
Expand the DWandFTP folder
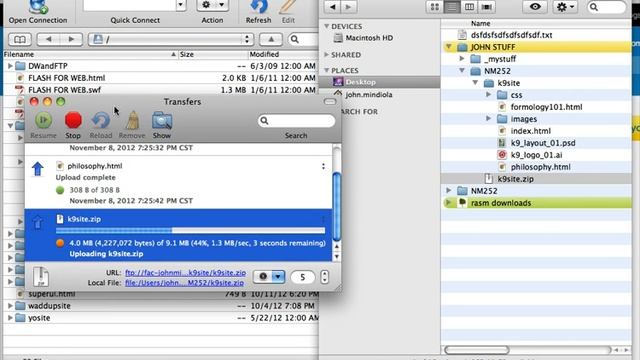(x=10, y=66)
